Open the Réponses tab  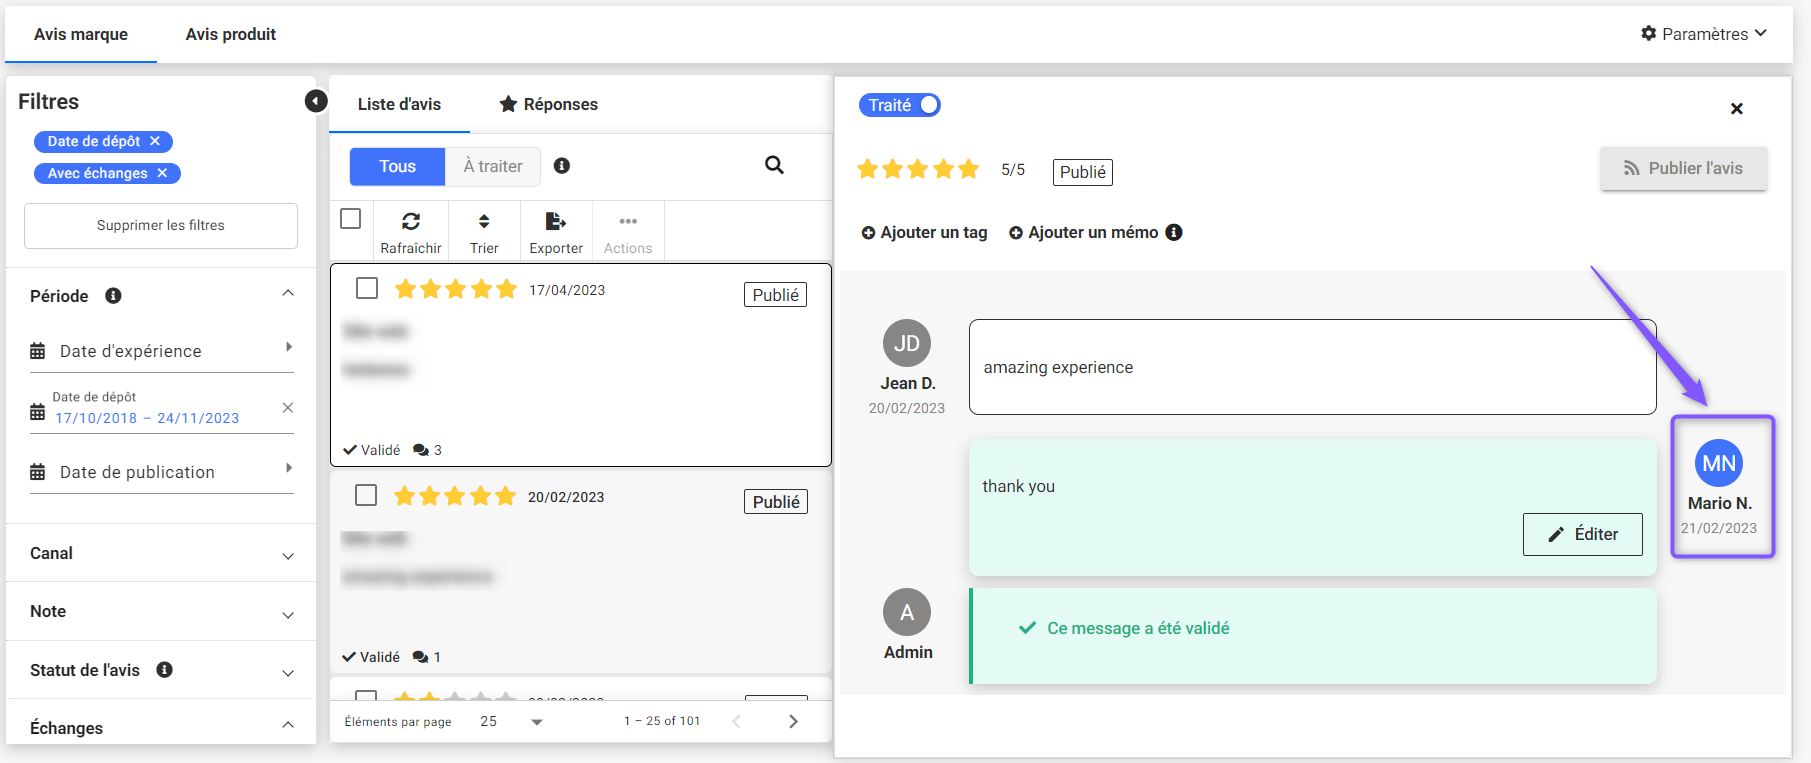pos(549,104)
